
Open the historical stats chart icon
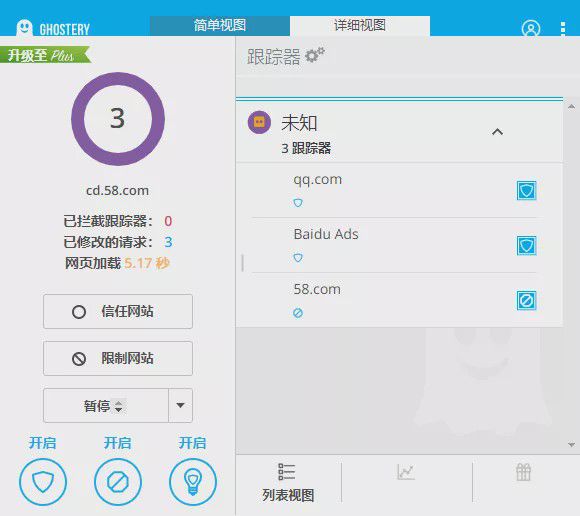[x=406, y=472]
